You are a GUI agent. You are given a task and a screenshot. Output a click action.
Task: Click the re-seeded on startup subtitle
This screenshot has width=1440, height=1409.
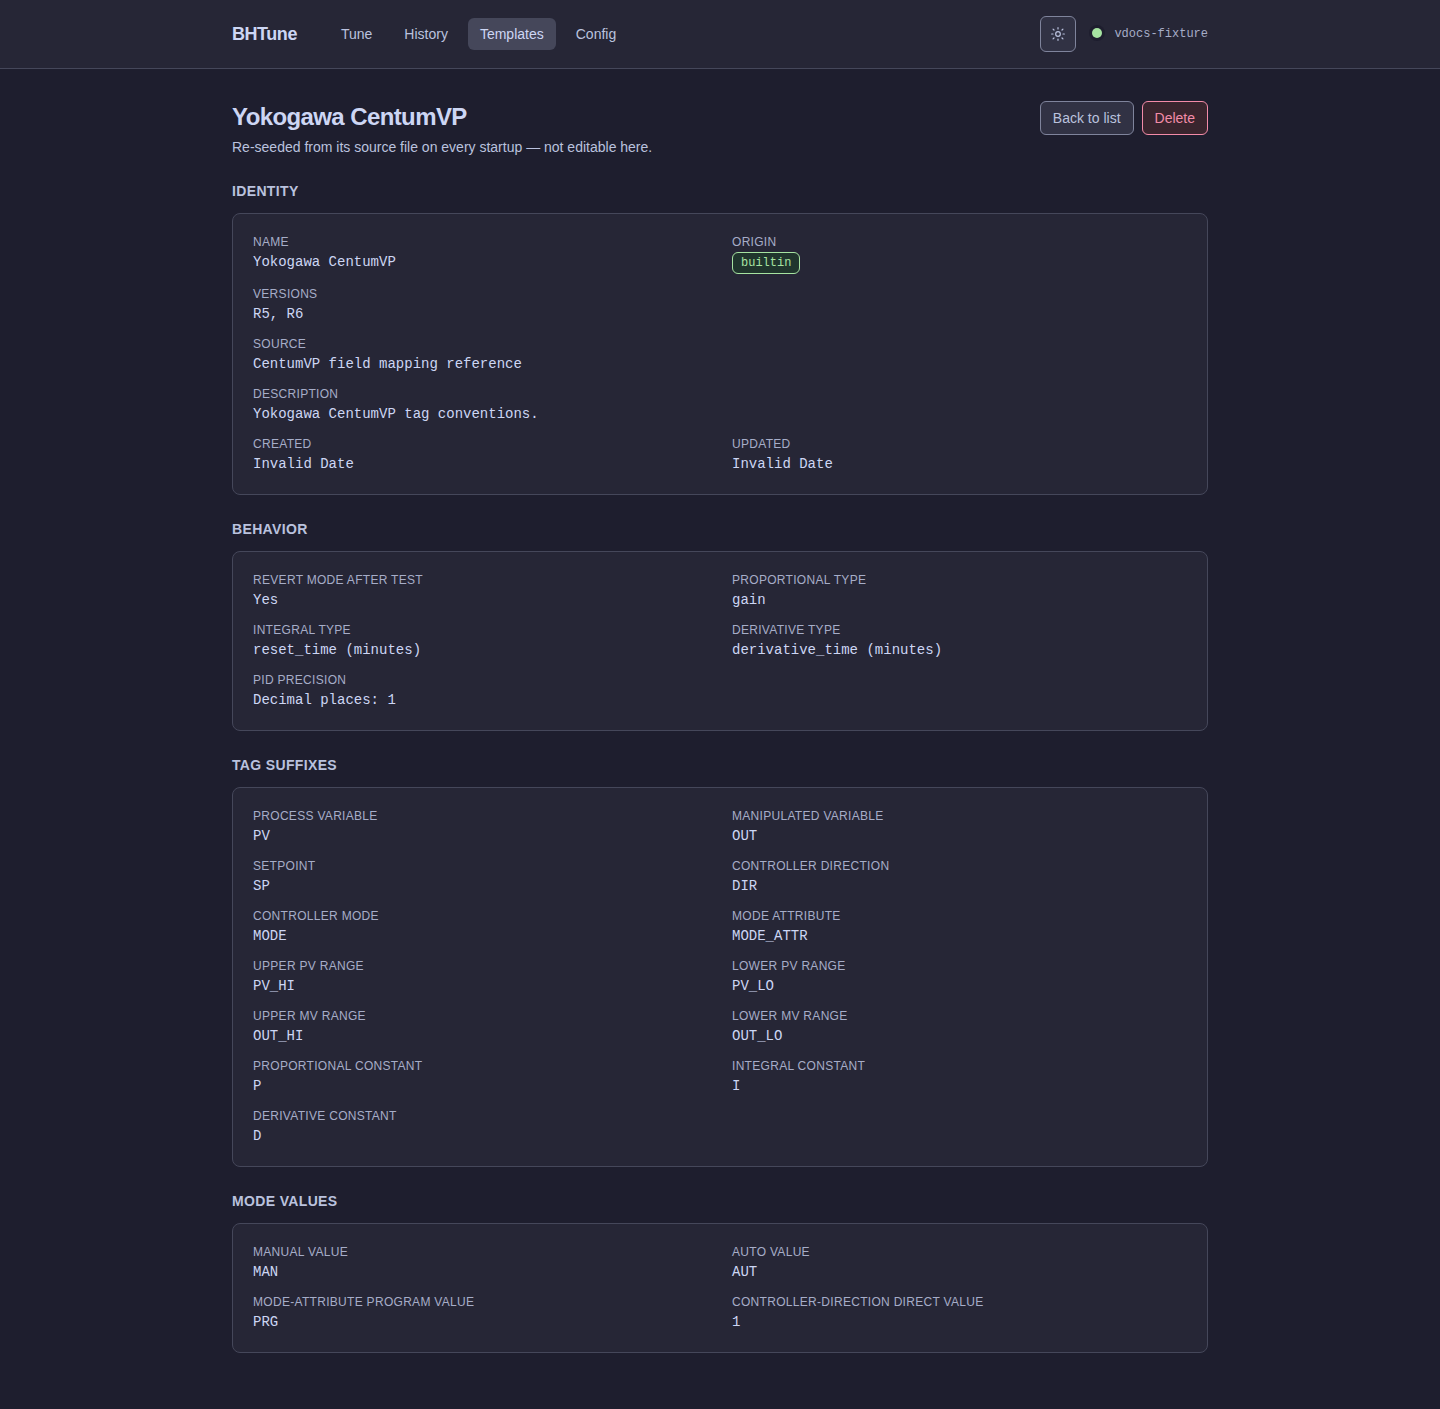point(442,147)
